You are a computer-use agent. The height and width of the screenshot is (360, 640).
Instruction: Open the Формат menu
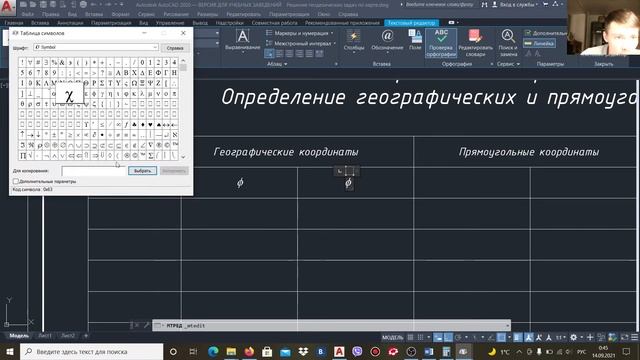pos(120,14)
